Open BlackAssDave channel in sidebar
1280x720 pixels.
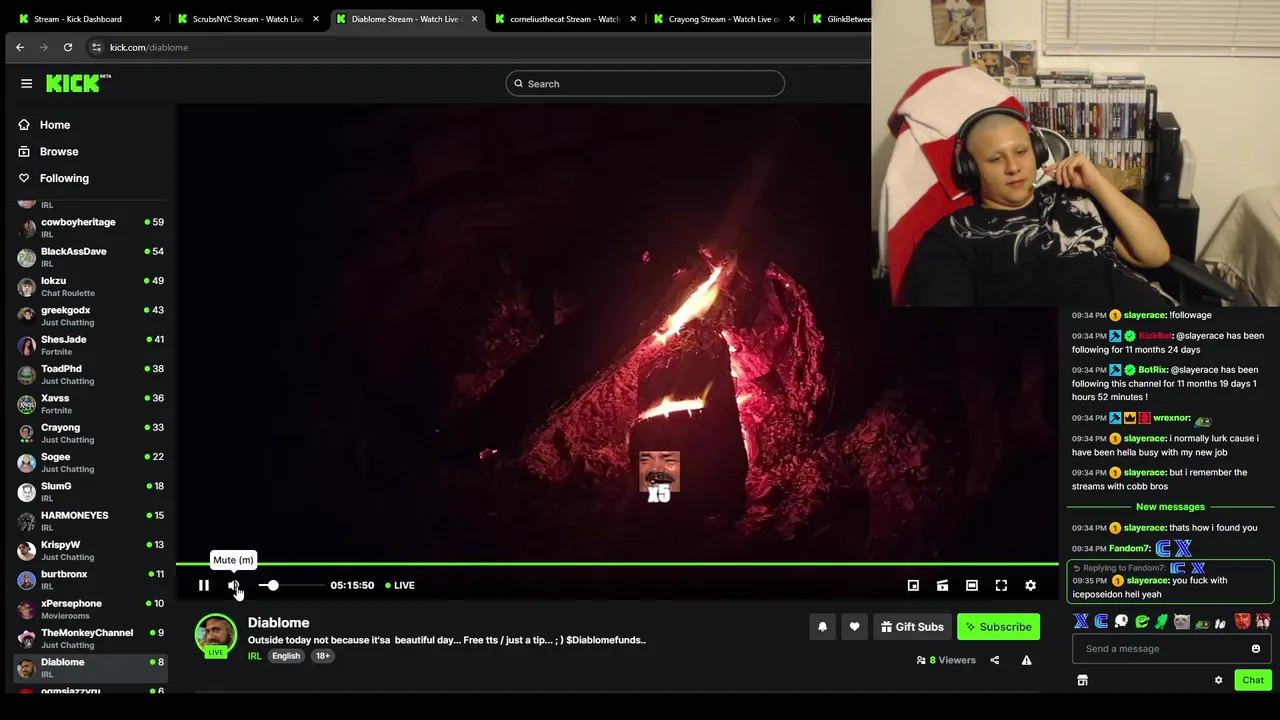tap(90, 256)
